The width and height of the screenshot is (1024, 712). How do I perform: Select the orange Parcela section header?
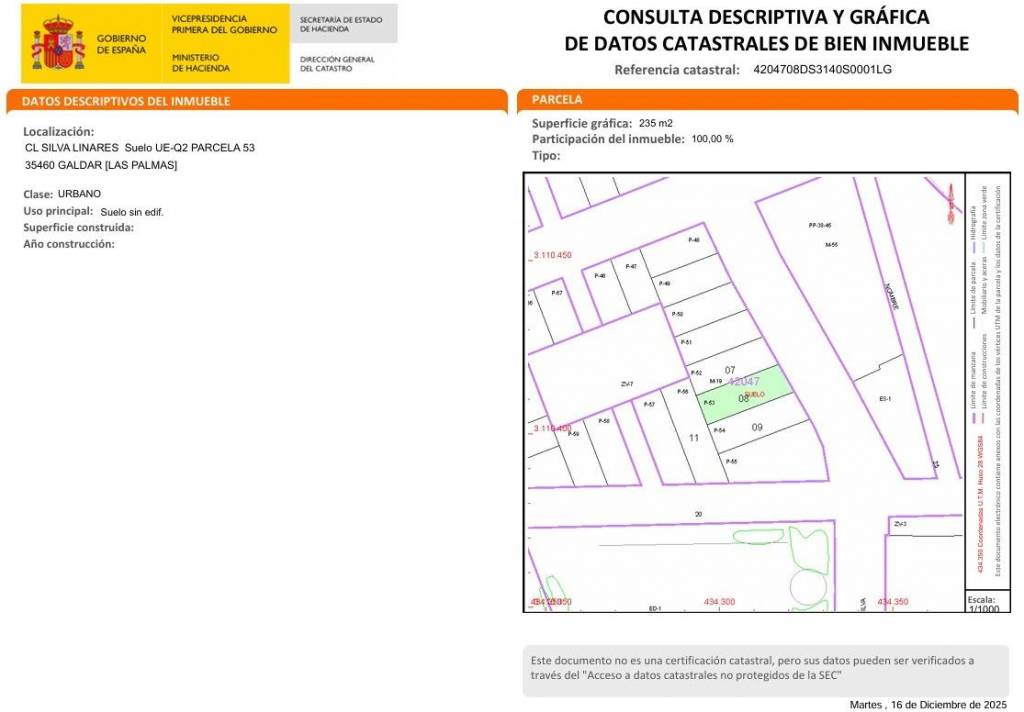557,100
